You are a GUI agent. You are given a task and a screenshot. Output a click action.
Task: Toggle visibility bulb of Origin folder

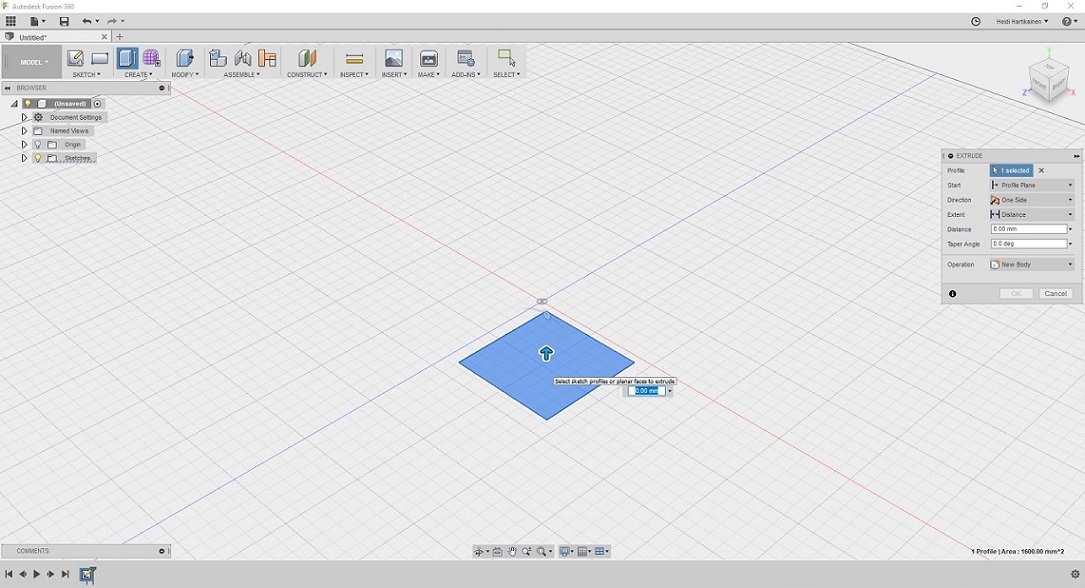(x=38, y=145)
